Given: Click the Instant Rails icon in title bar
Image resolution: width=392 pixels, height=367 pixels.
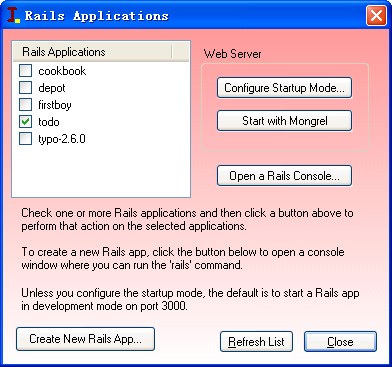Looking at the screenshot, I should pos(14,16).
